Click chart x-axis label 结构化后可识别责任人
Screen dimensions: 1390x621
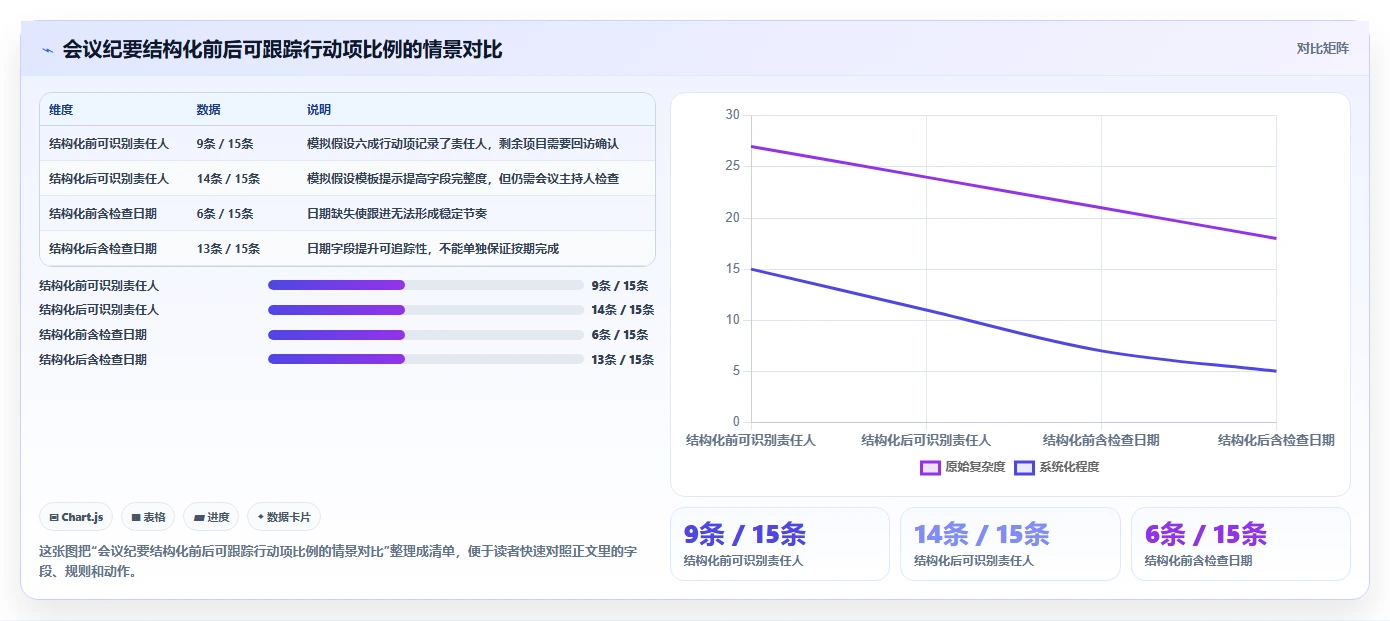click(x=926, y=440)
